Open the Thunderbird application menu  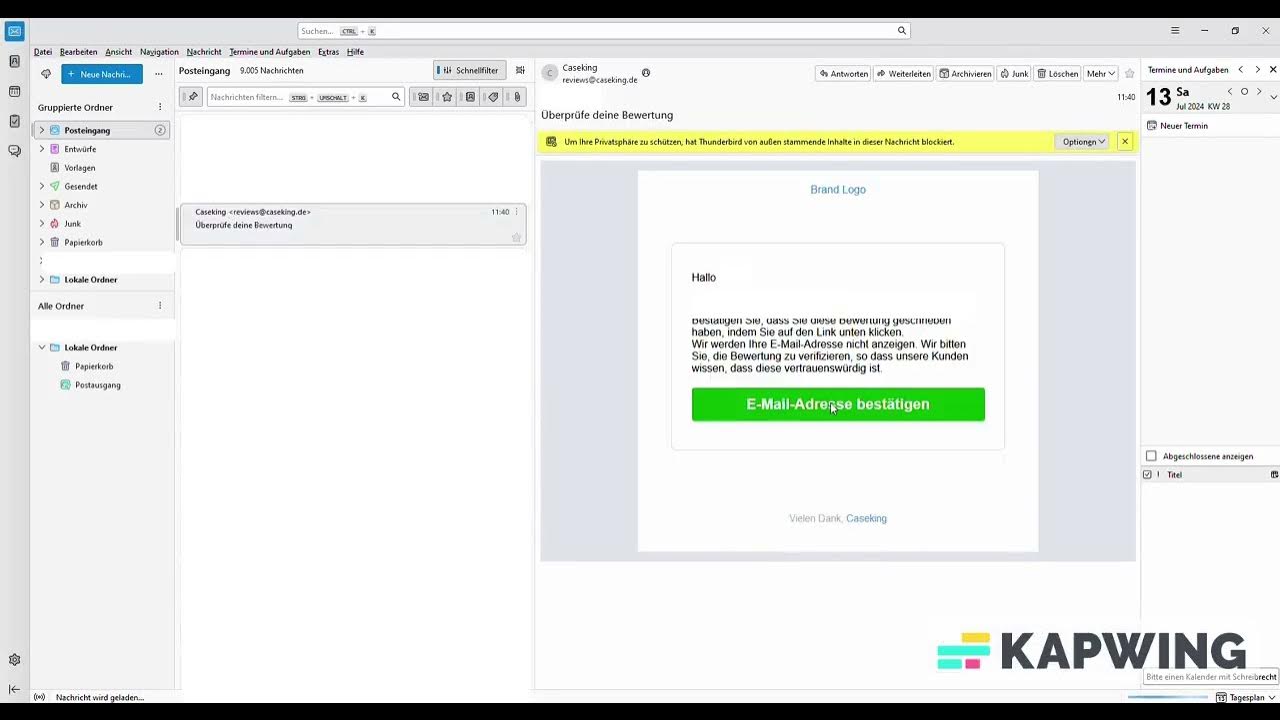(x=1175, y=31)
